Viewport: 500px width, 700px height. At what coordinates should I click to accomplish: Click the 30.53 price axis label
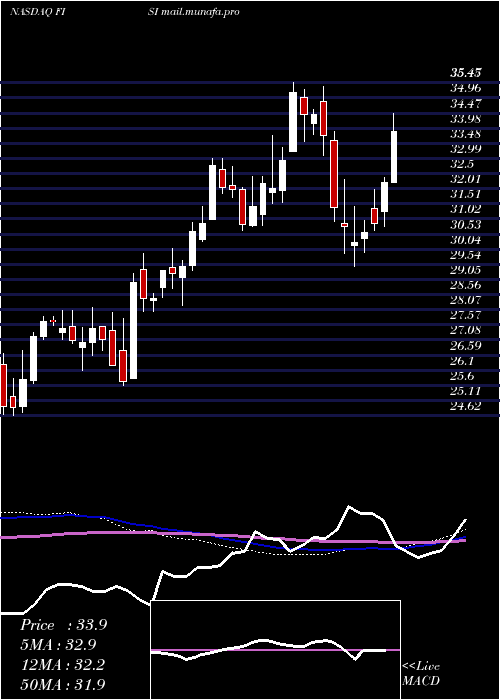pyautogui.click(x=467, y=224)
